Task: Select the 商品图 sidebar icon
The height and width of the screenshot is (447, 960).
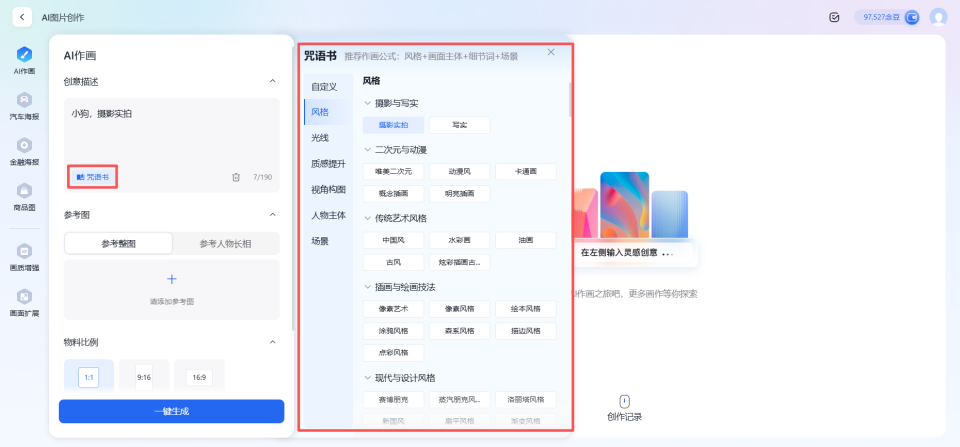Action: click(24, 191)
